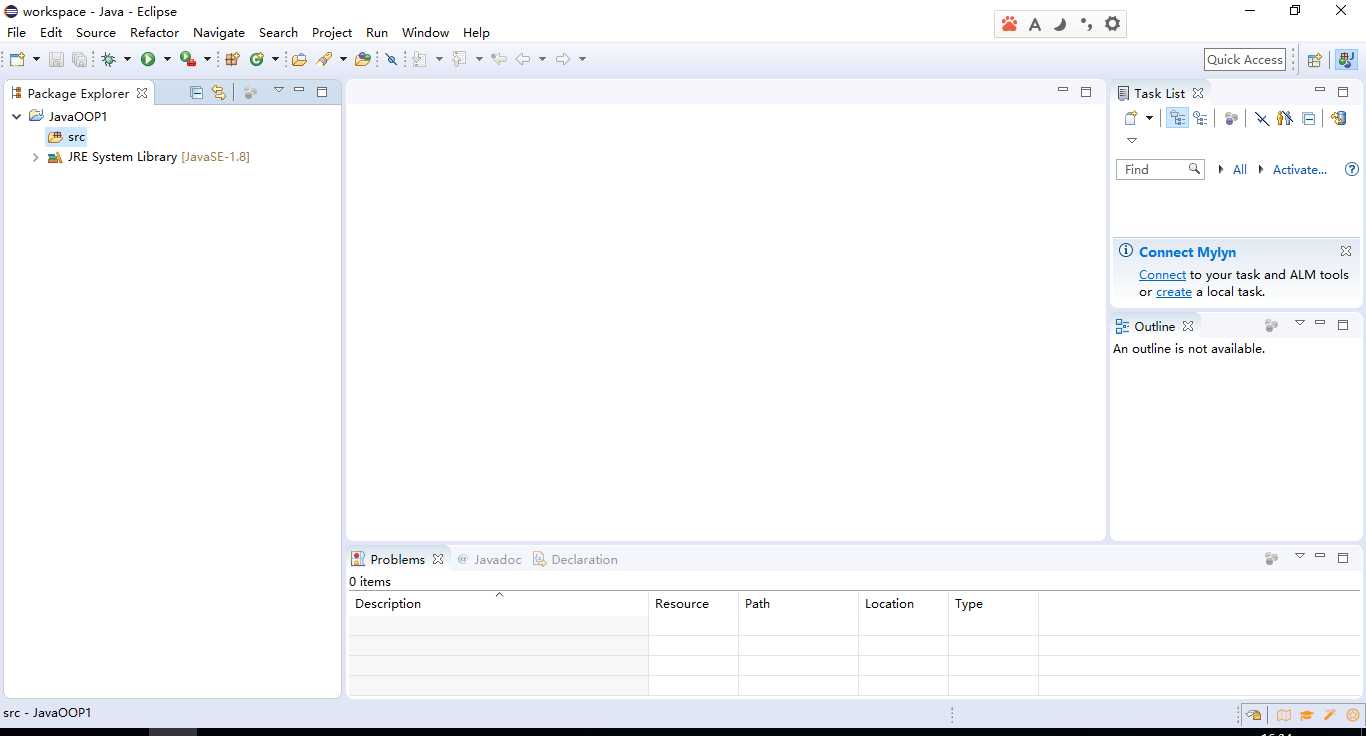Expand the JRE System Library node

pyautogui.click(x=36, y=157)
